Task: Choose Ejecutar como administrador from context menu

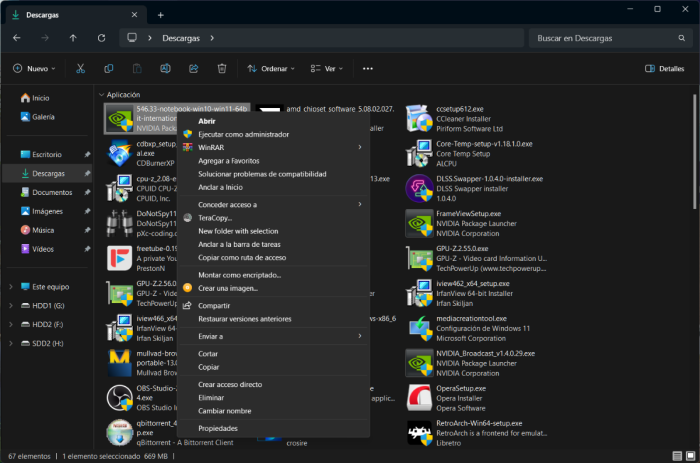Action: [x=243, y=134]
